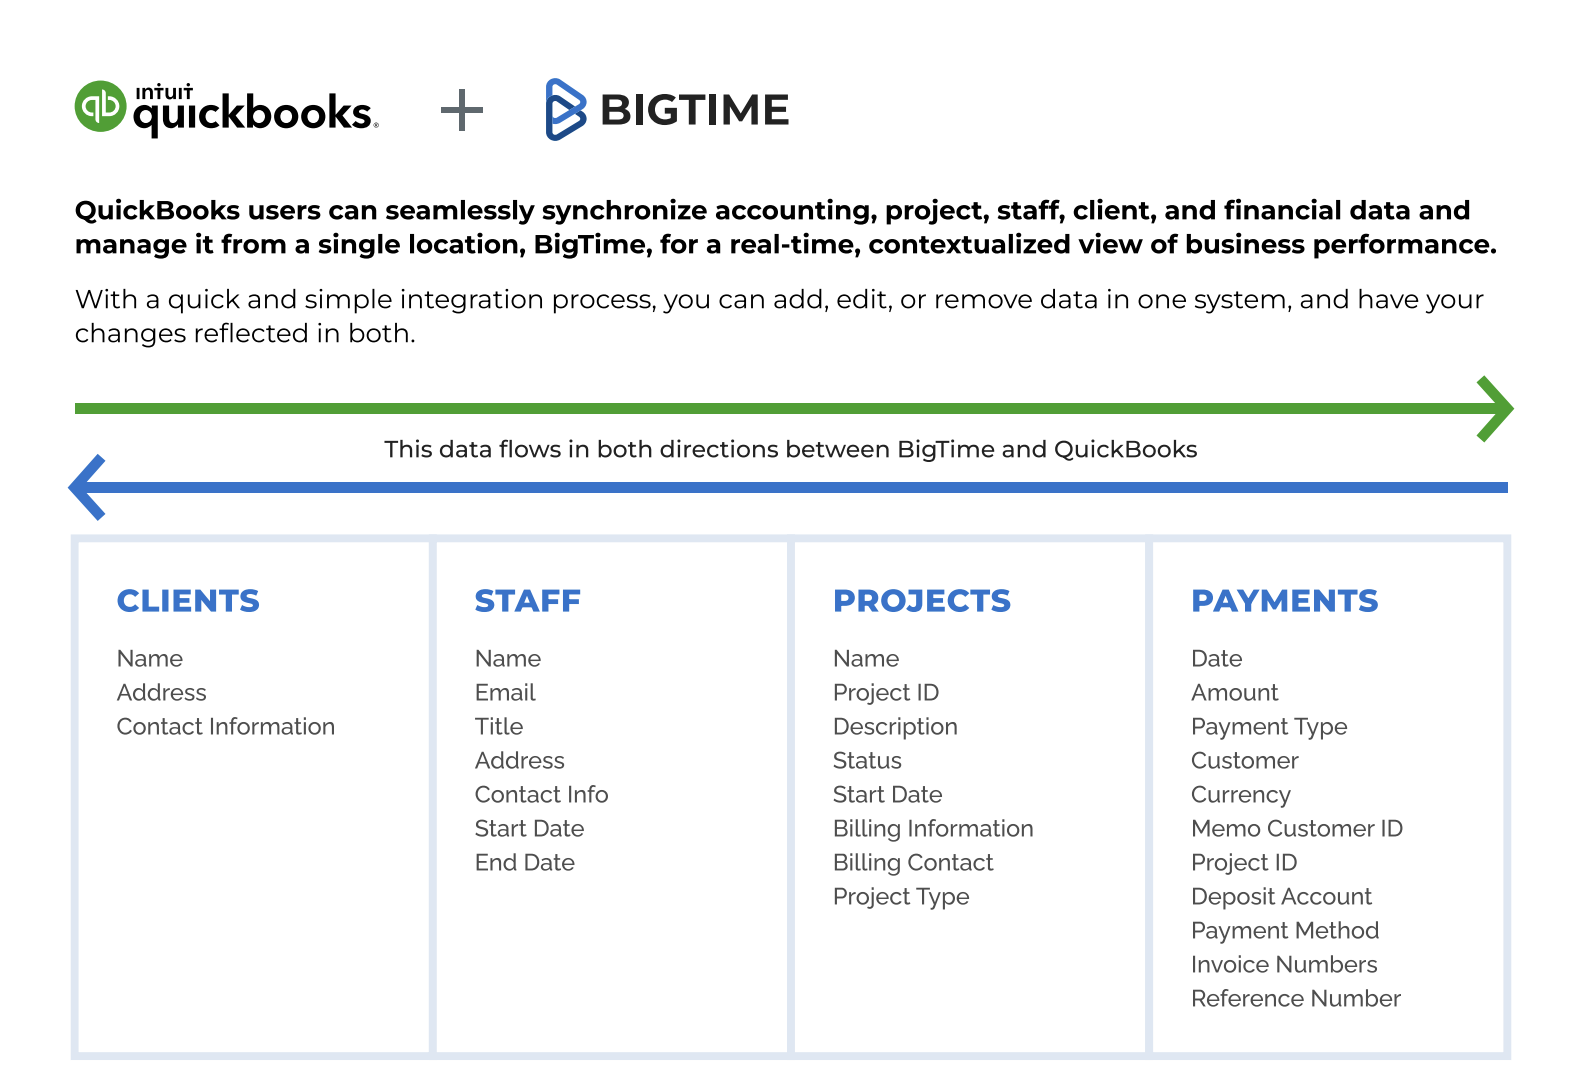The height and width of the screenshot is (1080, 1582).
Task: Click Title in the STAFF list
Action: click(x=499, y=727)
